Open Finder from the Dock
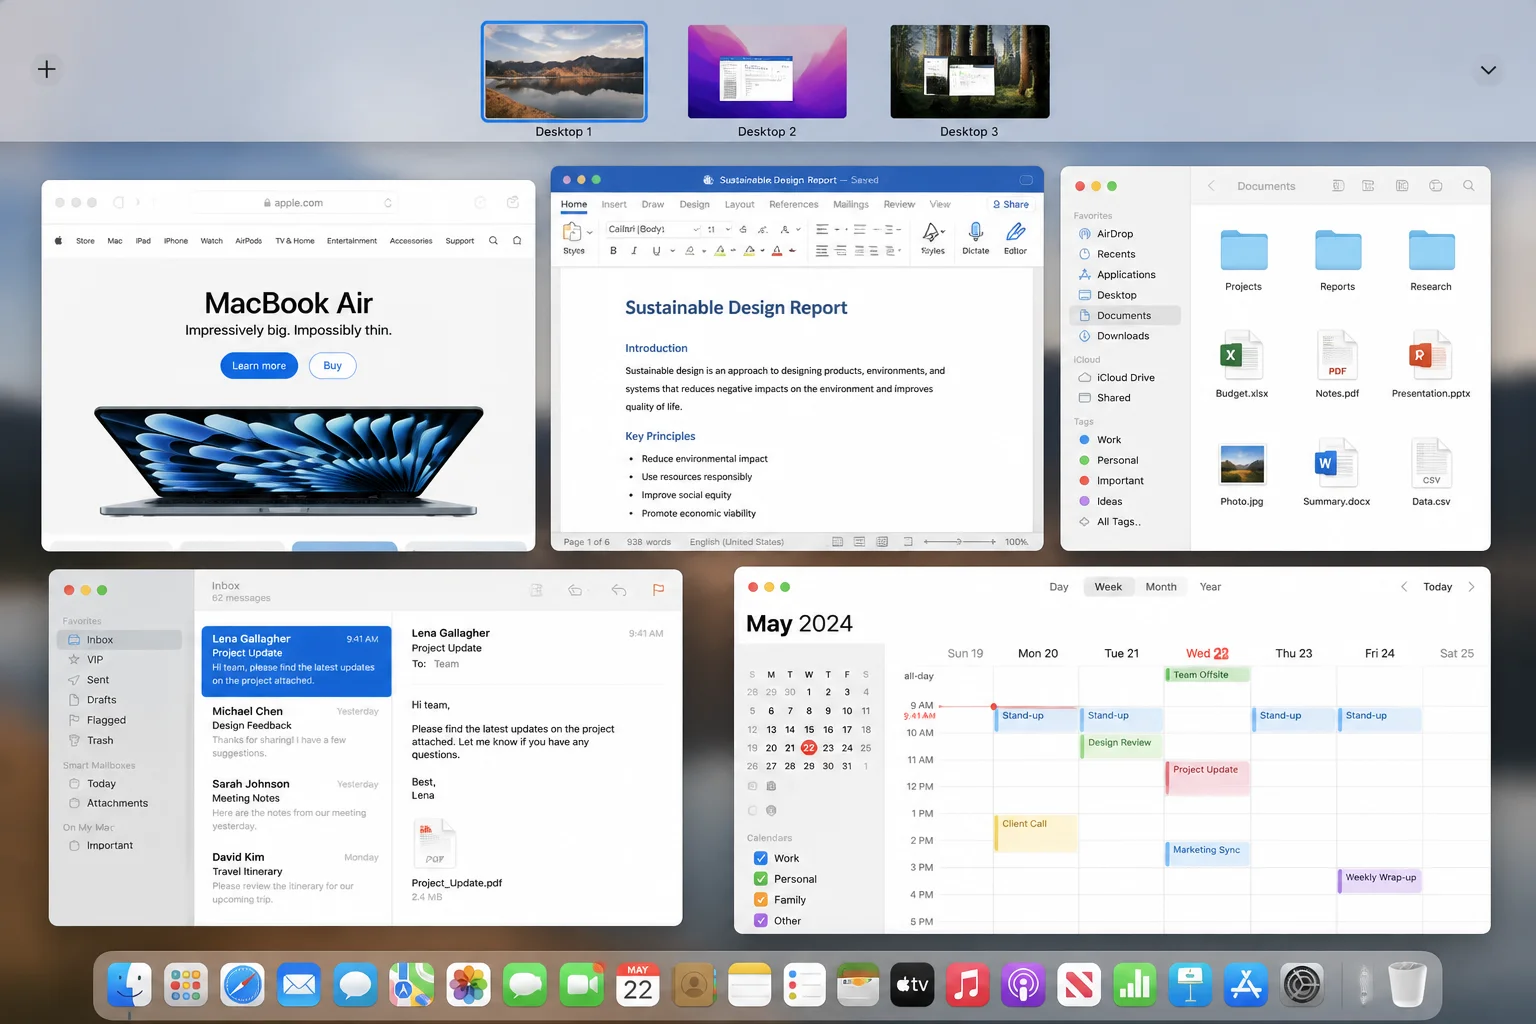 coord(130,986)
